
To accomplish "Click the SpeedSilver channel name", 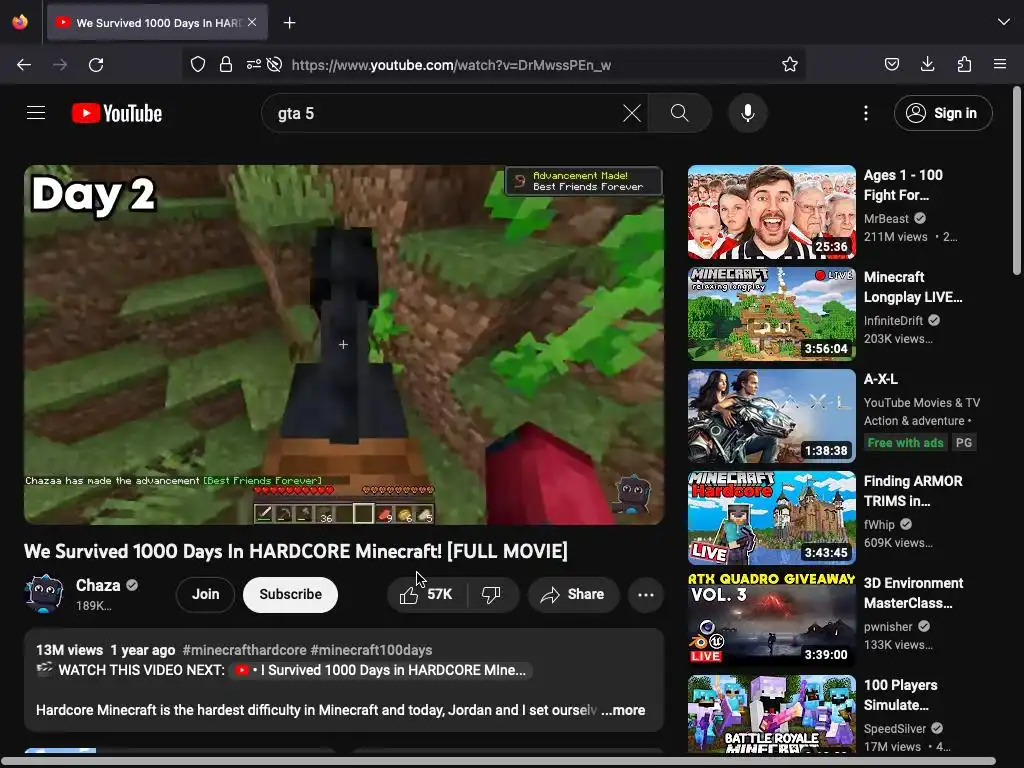I will (x=895, y=728).
